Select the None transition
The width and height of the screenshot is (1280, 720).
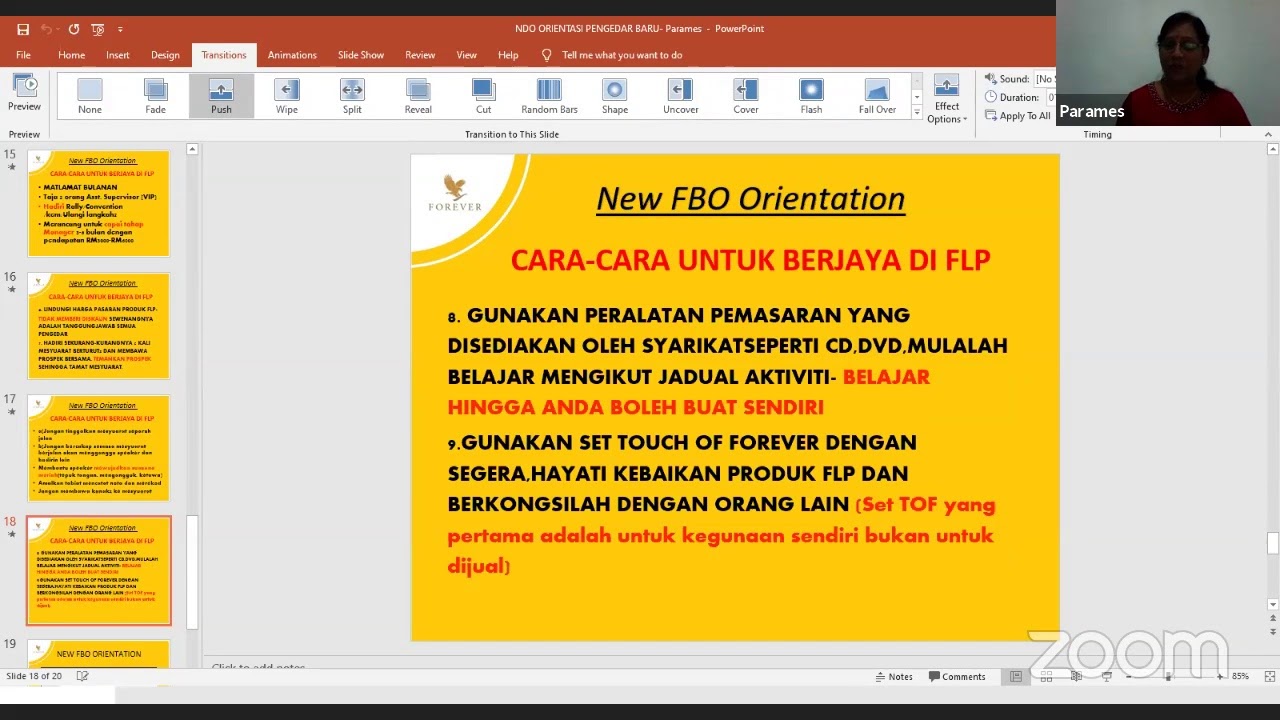tap(90, 97)
